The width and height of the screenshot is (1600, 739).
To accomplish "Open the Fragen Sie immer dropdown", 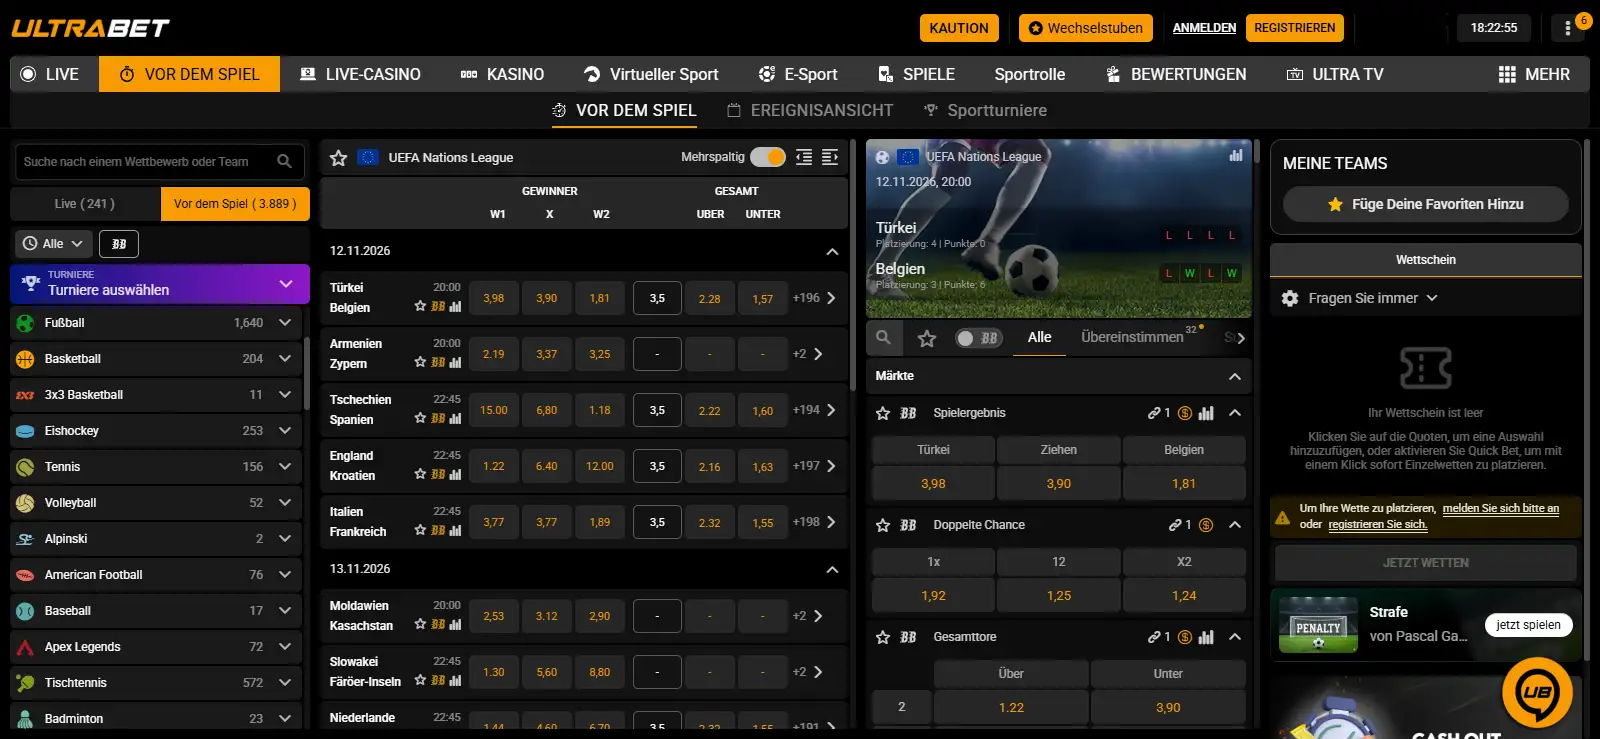I will [1372, 298].
